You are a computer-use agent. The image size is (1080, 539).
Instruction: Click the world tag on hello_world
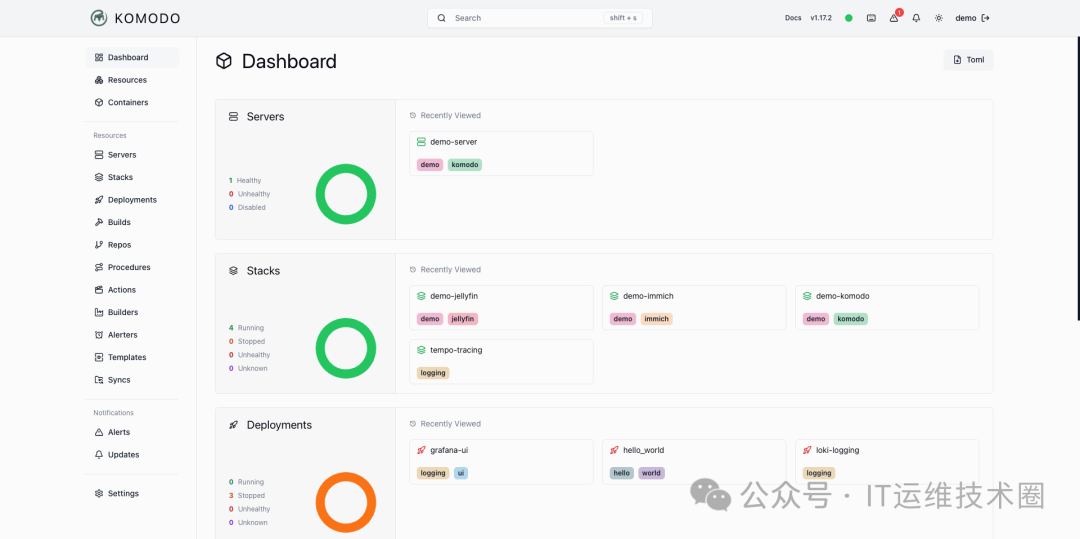[x=651, y=474]
